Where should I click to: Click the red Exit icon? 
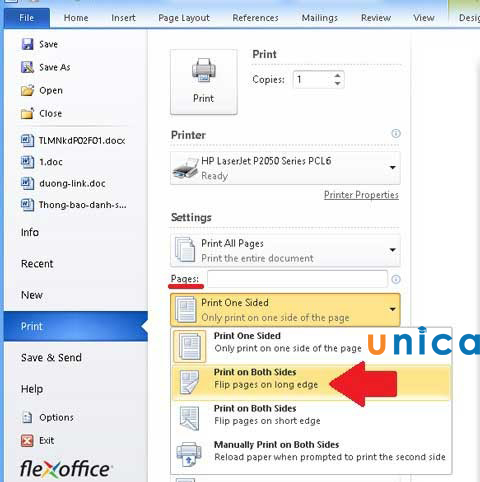[x=27, y=440]
